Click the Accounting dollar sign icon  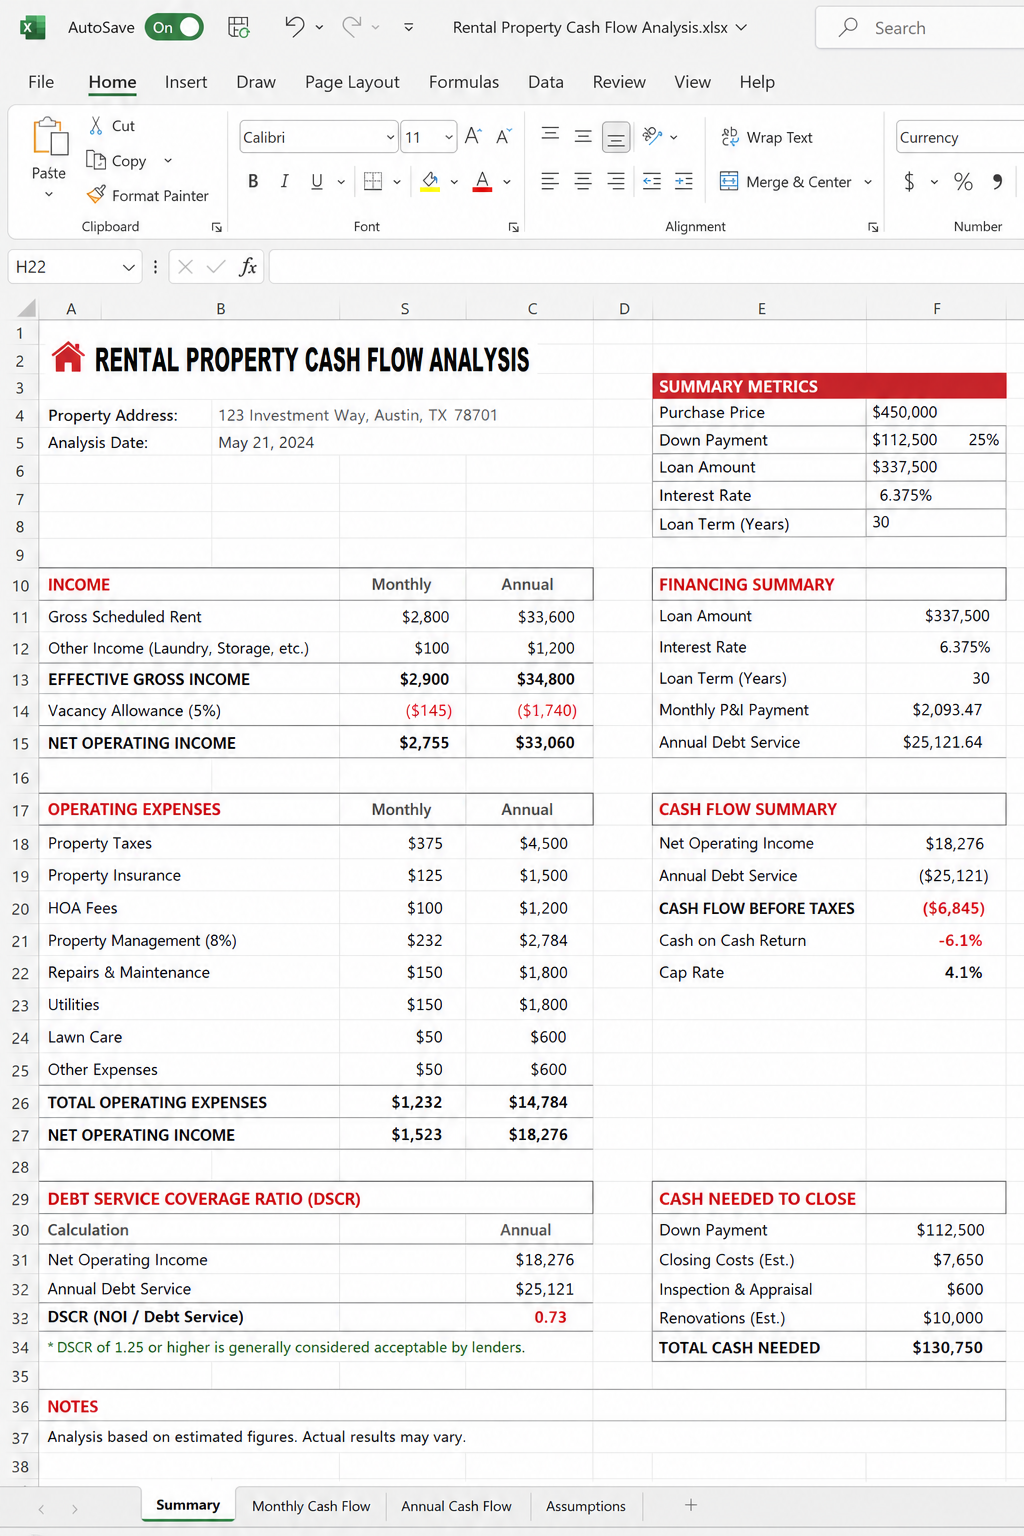point(909,181)
